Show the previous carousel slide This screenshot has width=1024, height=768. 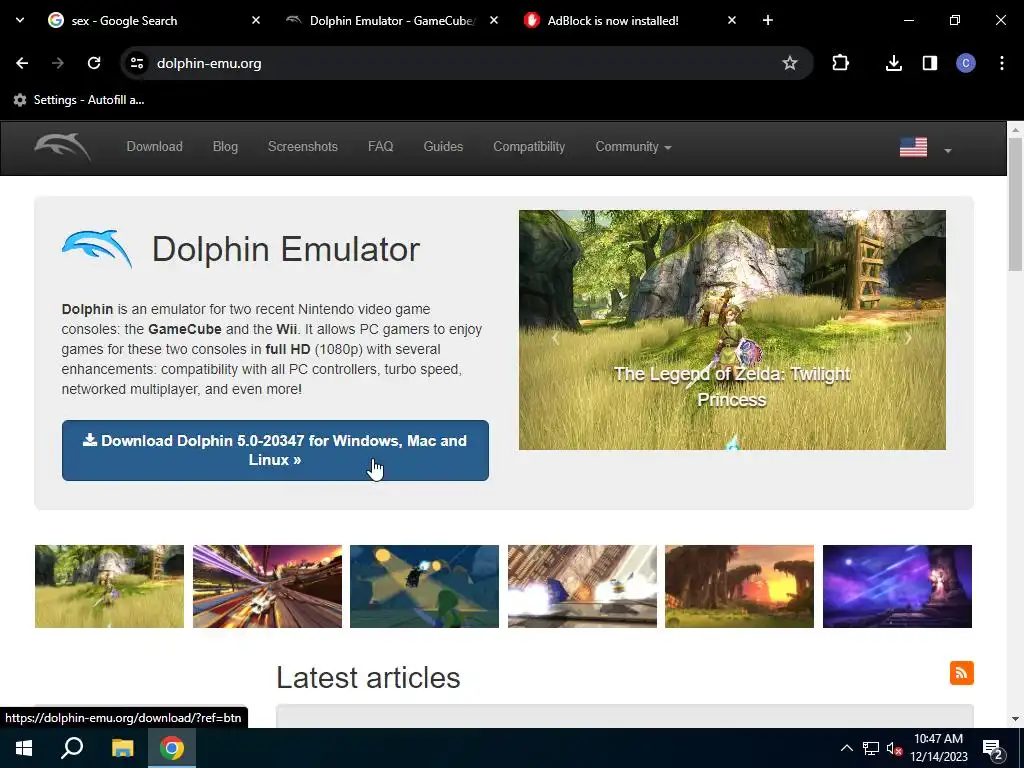(x=556, y=338)
